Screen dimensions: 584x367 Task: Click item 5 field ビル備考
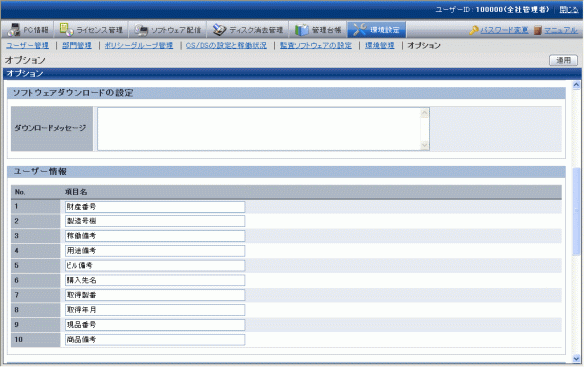coord(155,266)
